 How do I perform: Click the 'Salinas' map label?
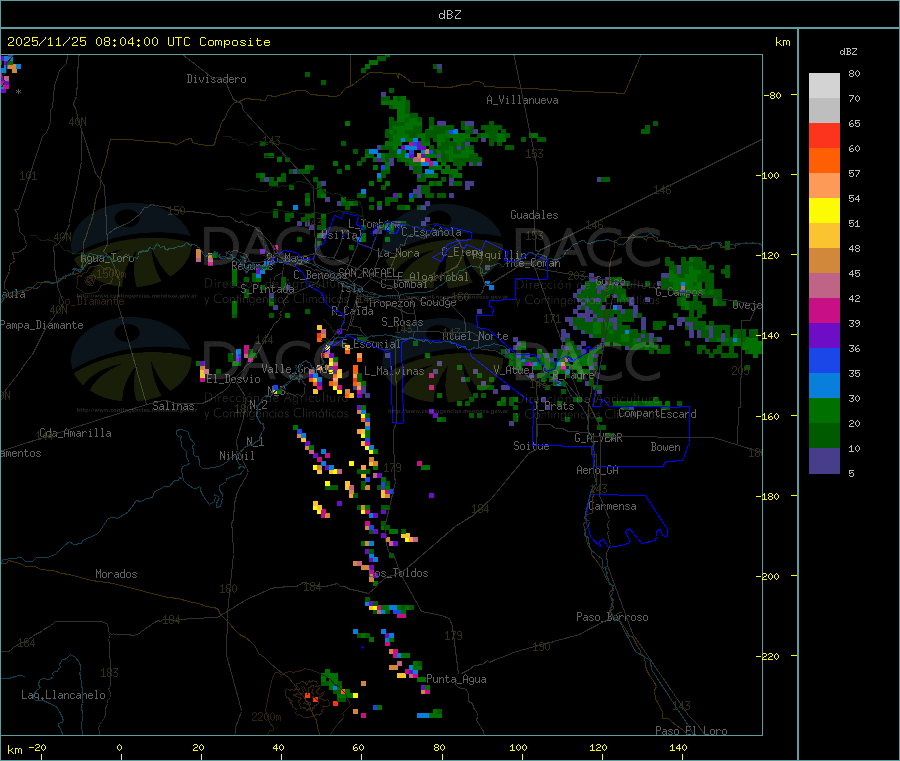(173, 406)
